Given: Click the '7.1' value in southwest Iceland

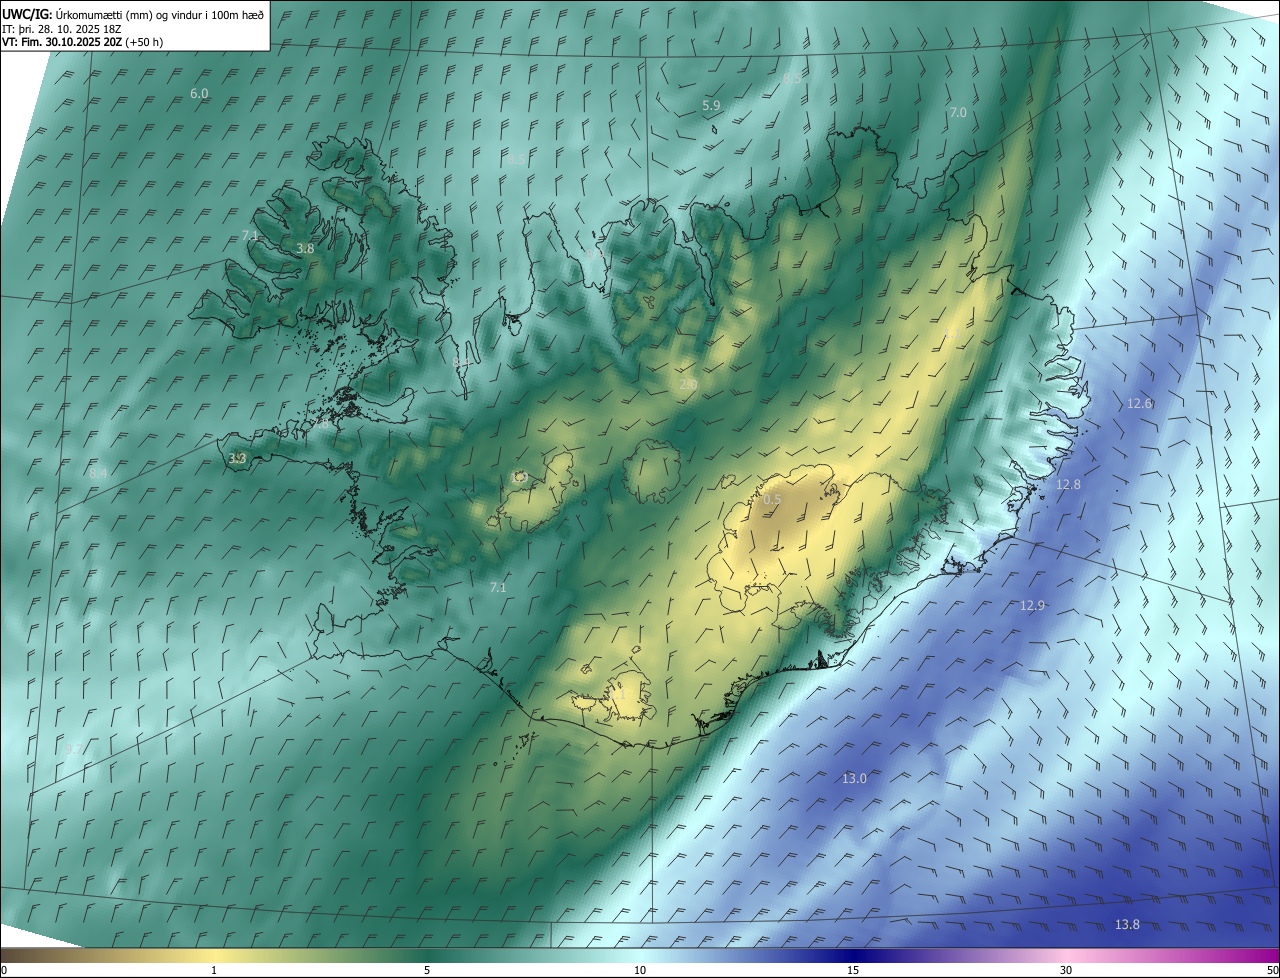Looking at the screenshot, I should 498,588.
